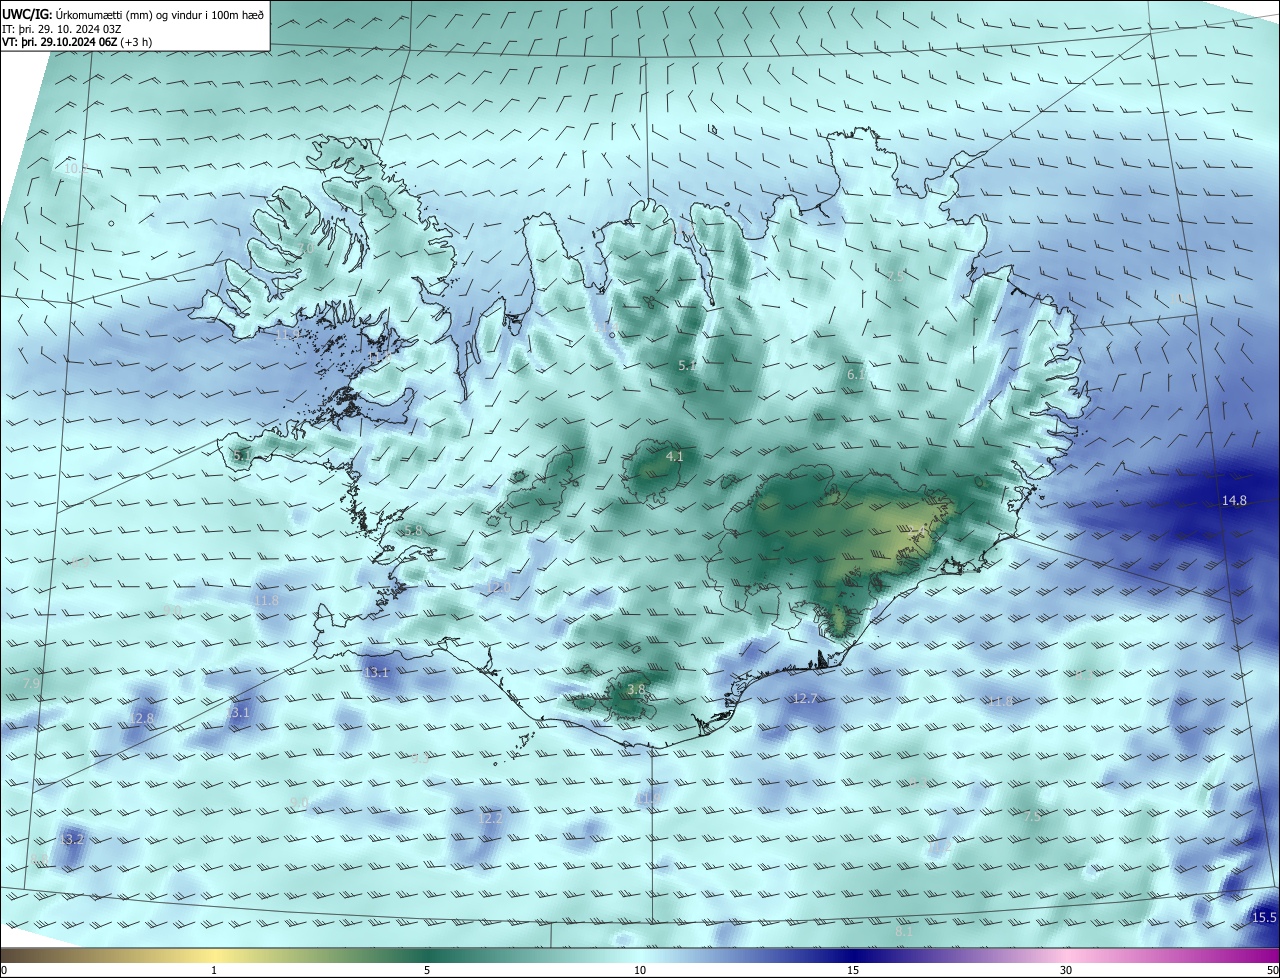Viewport: 1280px width, 978px height.
Task: Click the 12.2 value label in the sea
Action: pyautogui.click(x=490, y=818)
